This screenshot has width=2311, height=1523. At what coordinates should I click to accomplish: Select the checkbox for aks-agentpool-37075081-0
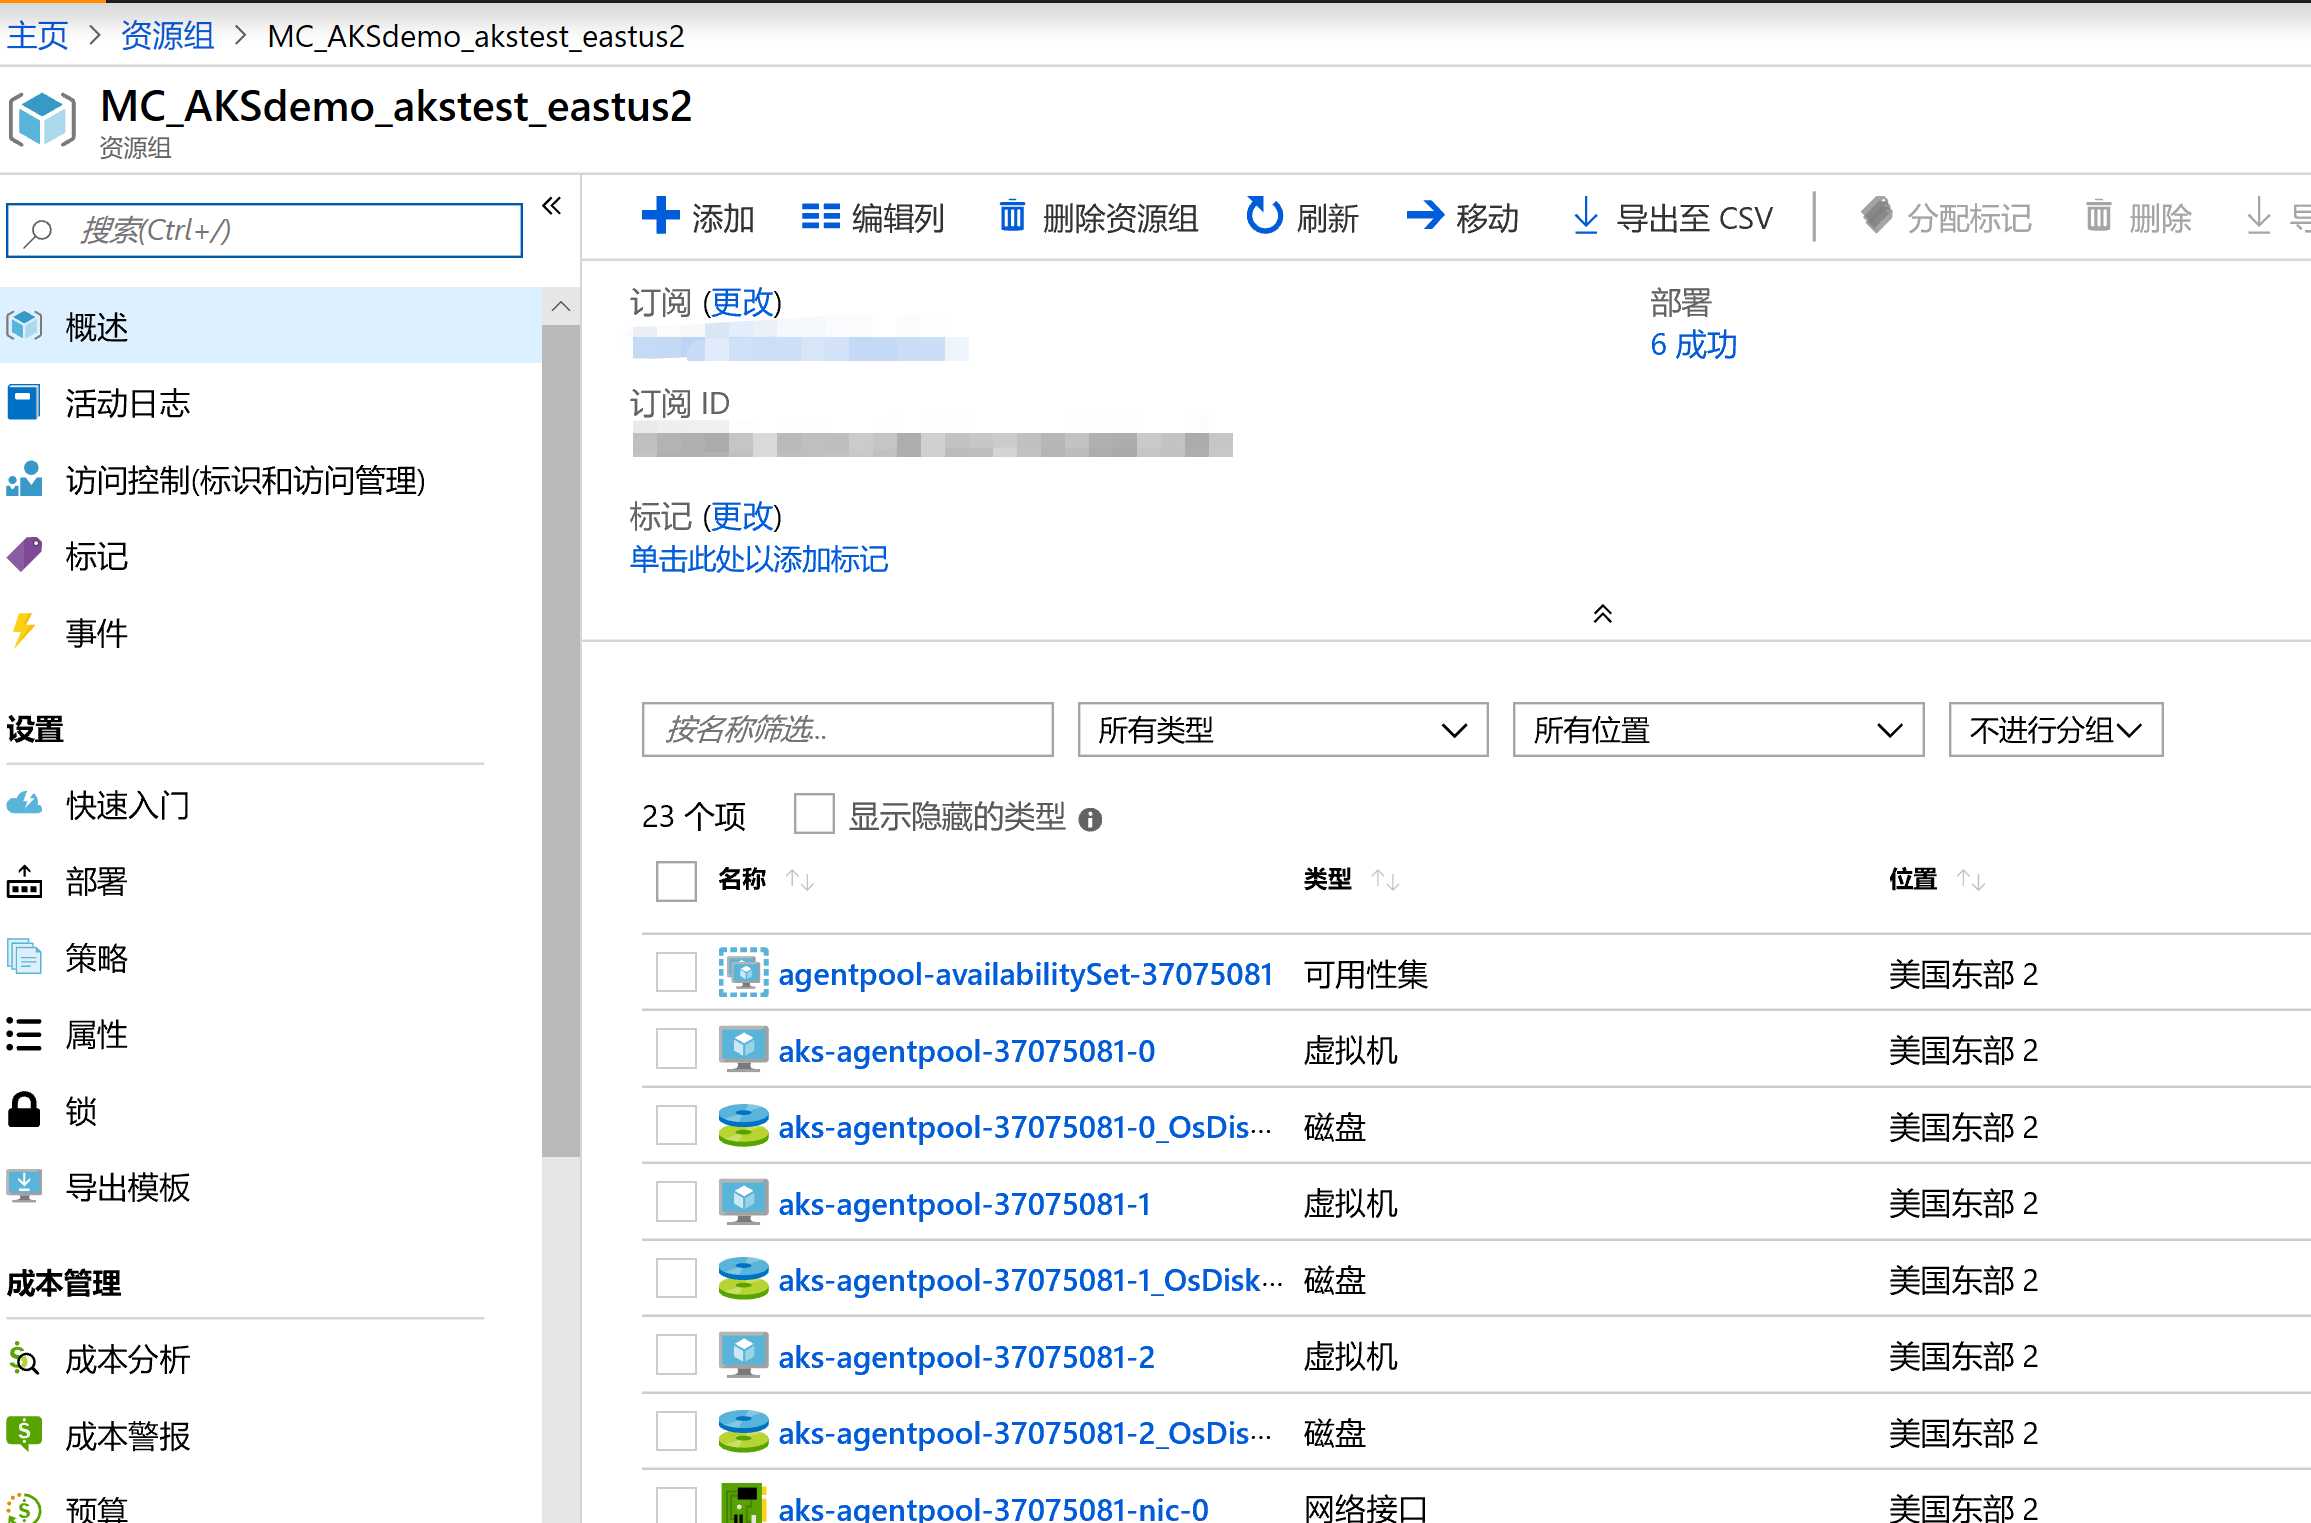tap(676, 1049)
